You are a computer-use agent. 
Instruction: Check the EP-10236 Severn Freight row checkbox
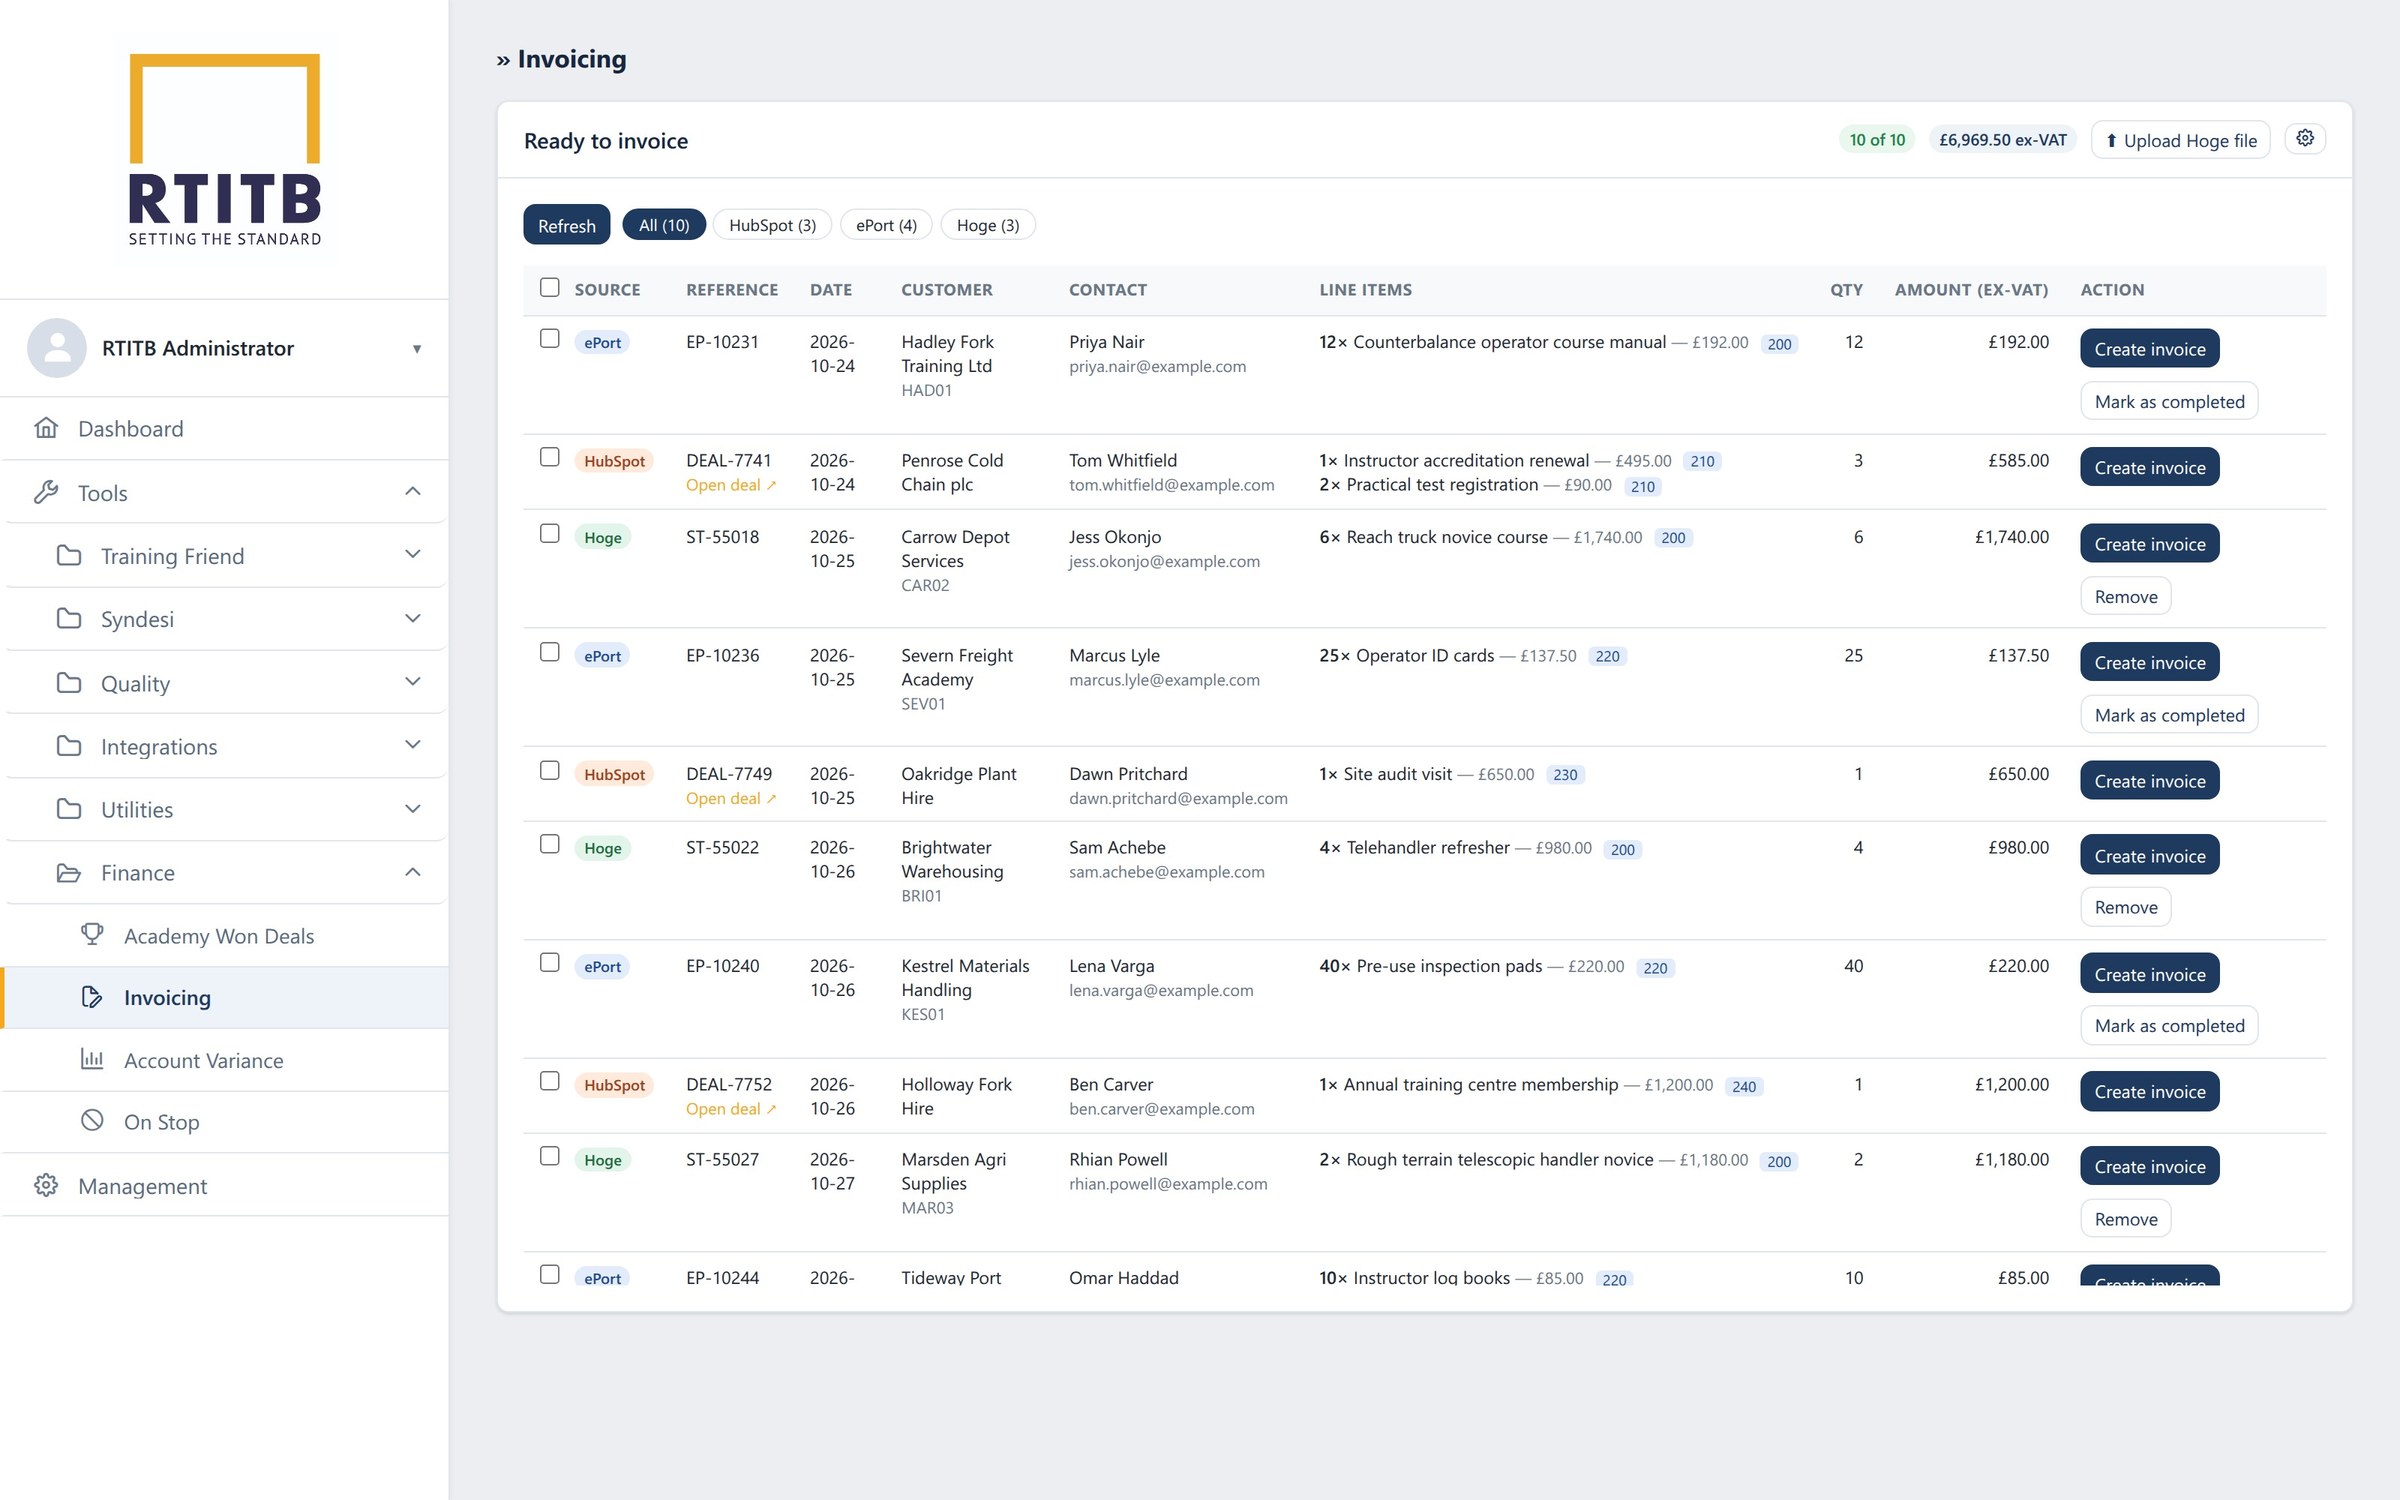click(x=549, y=652)
